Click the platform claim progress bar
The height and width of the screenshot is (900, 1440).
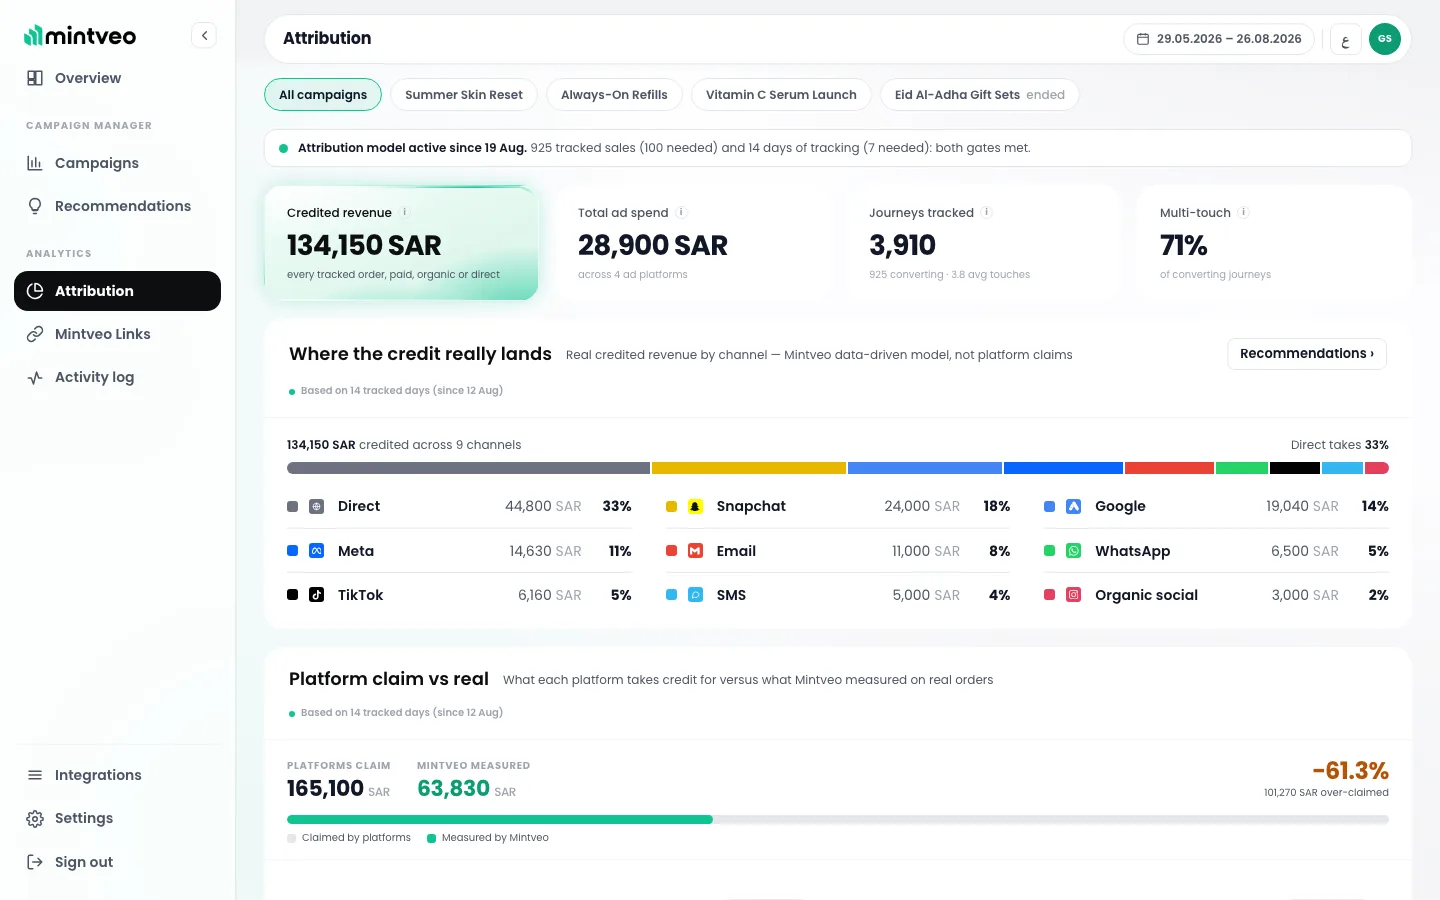838,819
